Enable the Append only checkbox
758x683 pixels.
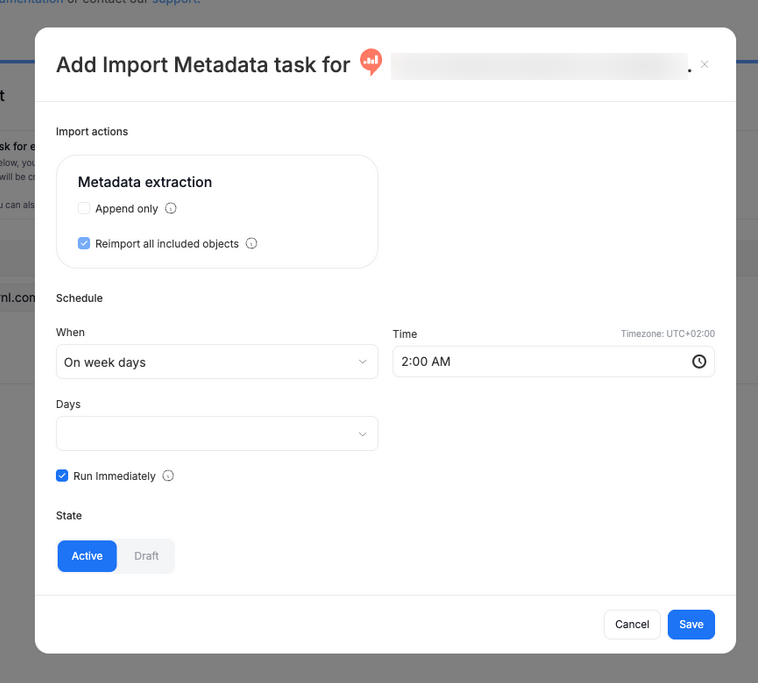84,208
